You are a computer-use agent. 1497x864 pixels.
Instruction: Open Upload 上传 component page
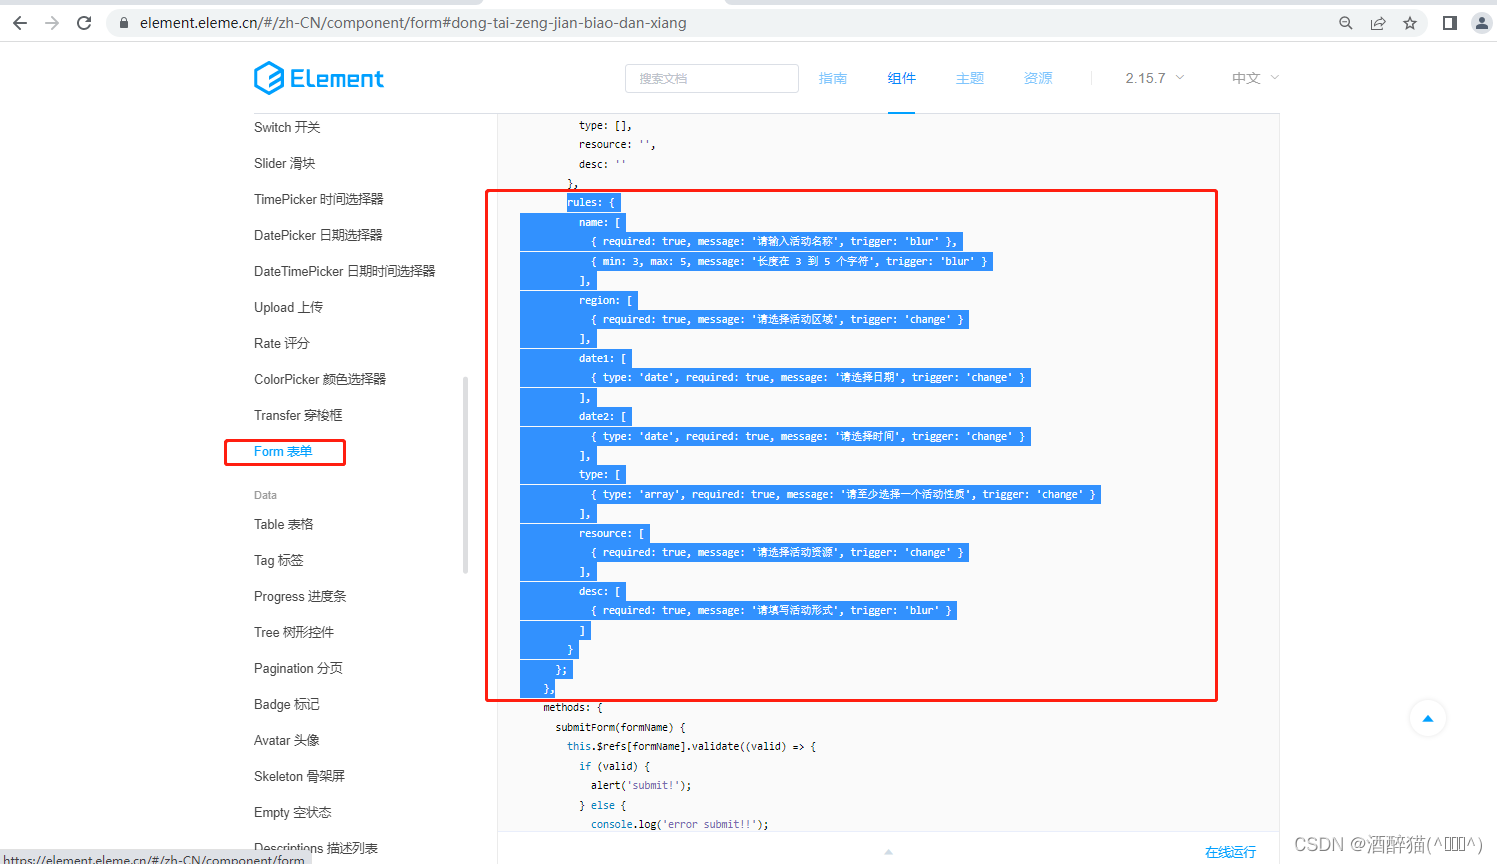(288, 307)
